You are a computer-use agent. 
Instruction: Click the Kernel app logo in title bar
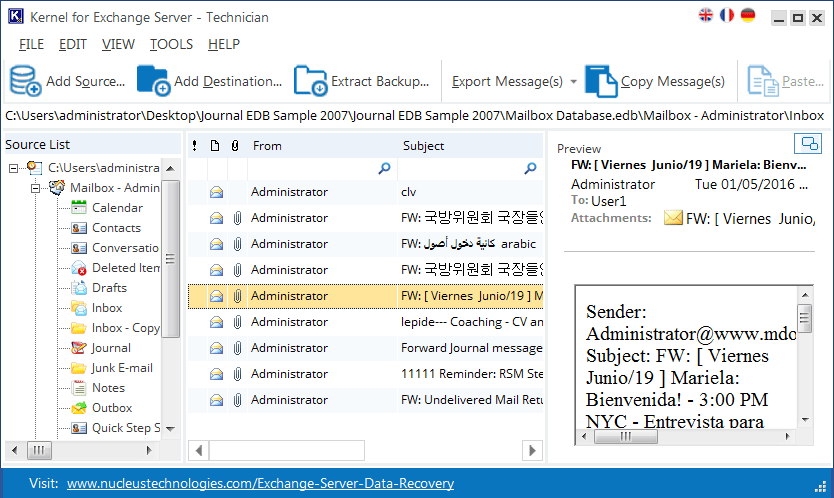(15, 16)
